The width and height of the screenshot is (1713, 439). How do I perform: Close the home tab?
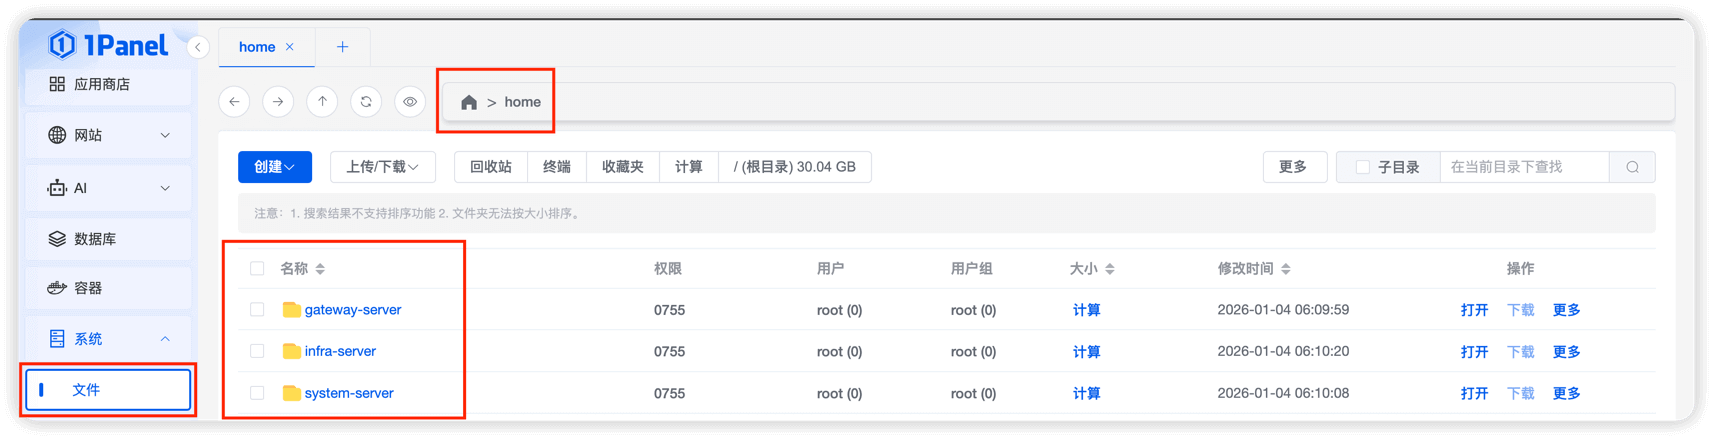(x=290, y=47)
